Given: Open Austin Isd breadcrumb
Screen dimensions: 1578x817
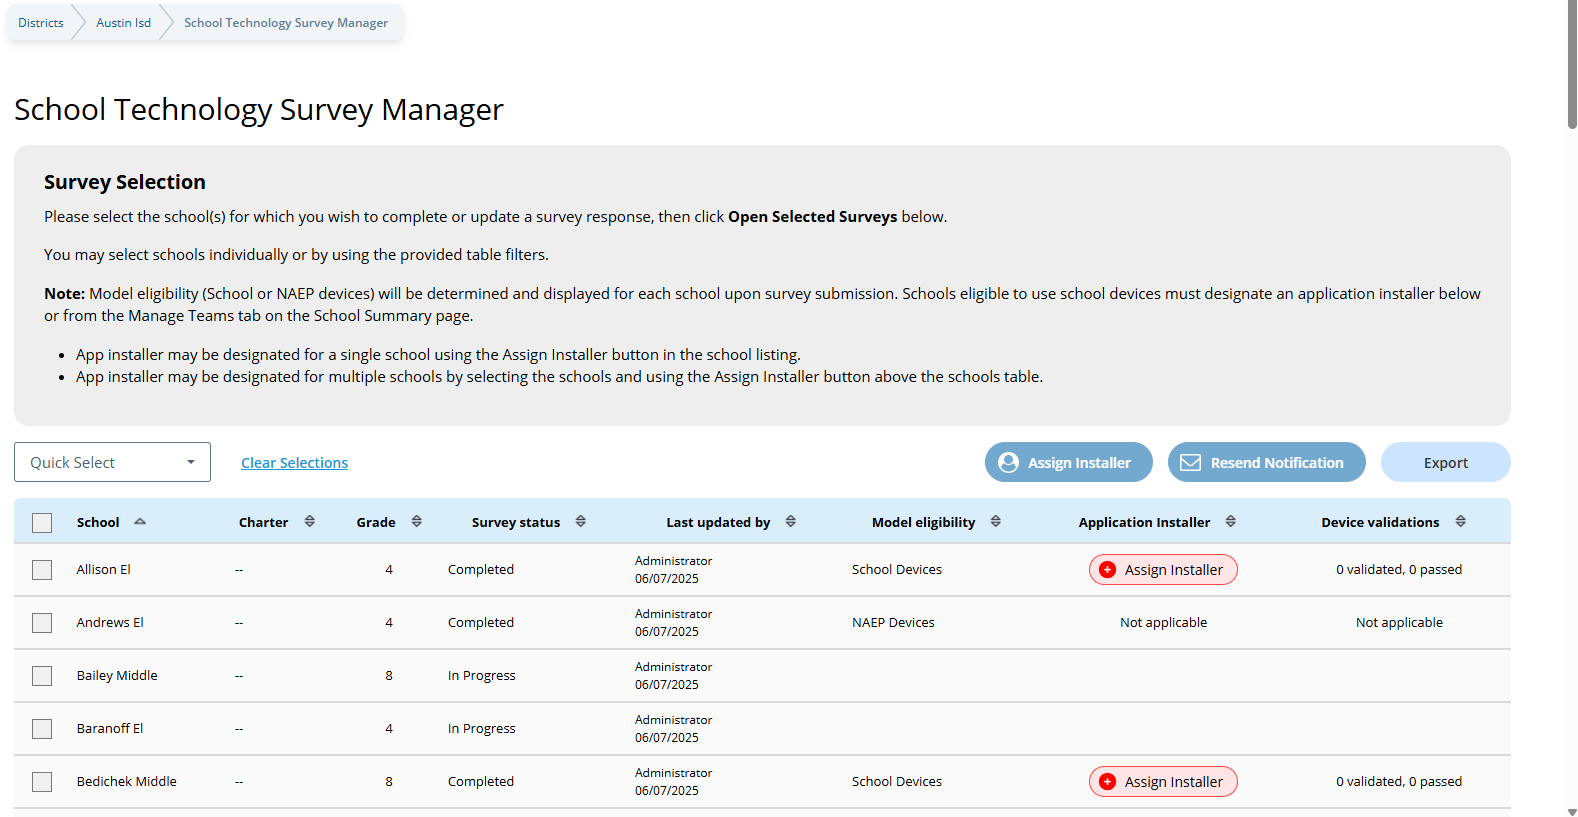Looking at the screenshot, I should pyautogui.click(x=123, y=23).
